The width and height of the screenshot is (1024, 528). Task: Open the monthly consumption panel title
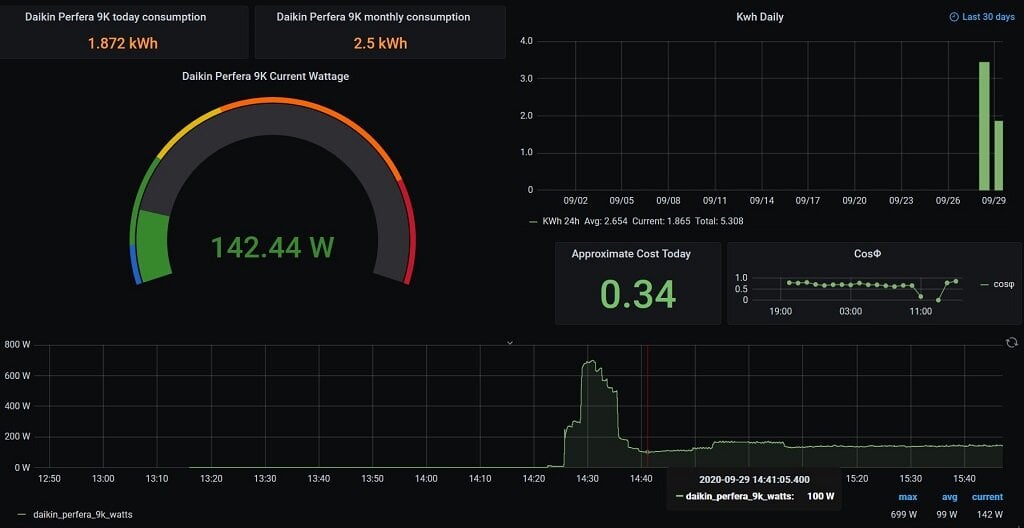tap(373, 17)
